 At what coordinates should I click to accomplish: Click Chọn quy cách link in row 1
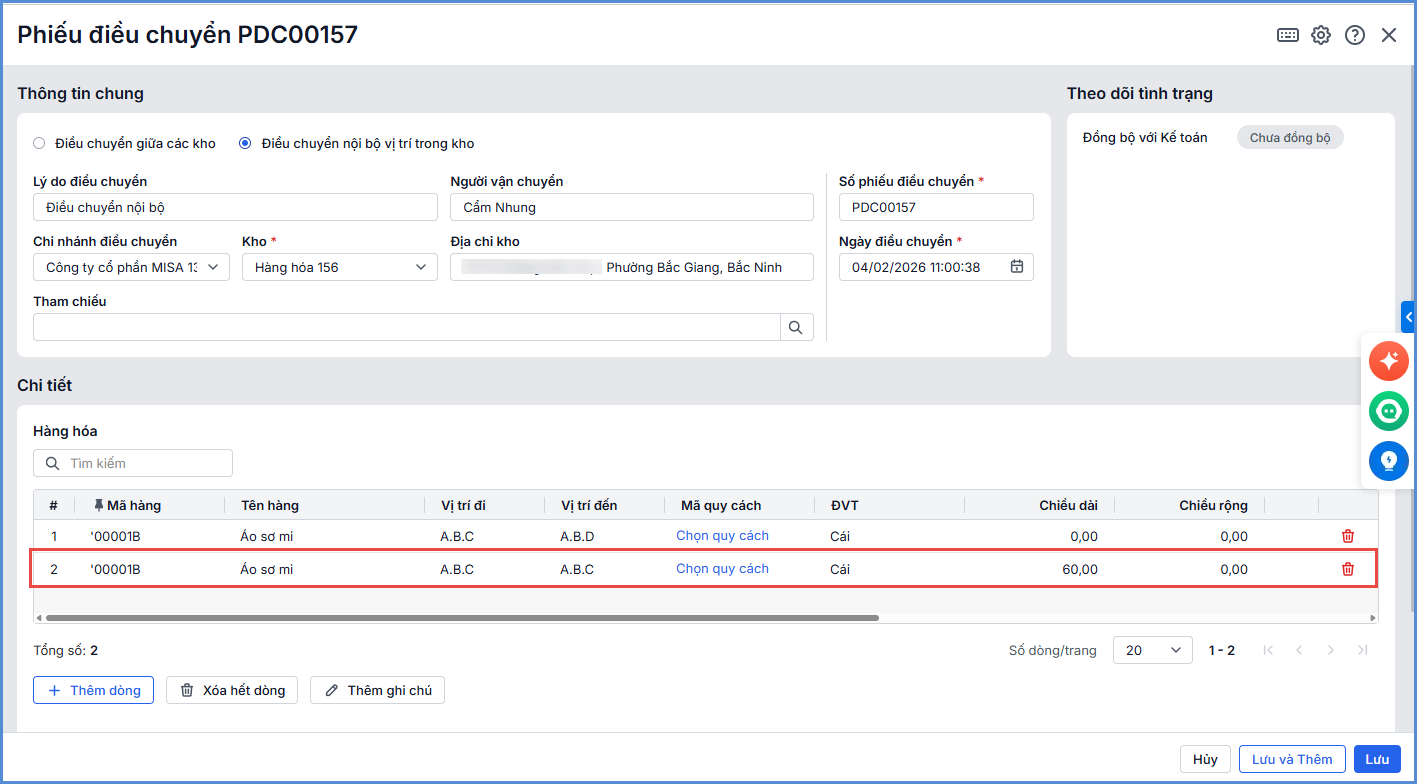(722, 536)
